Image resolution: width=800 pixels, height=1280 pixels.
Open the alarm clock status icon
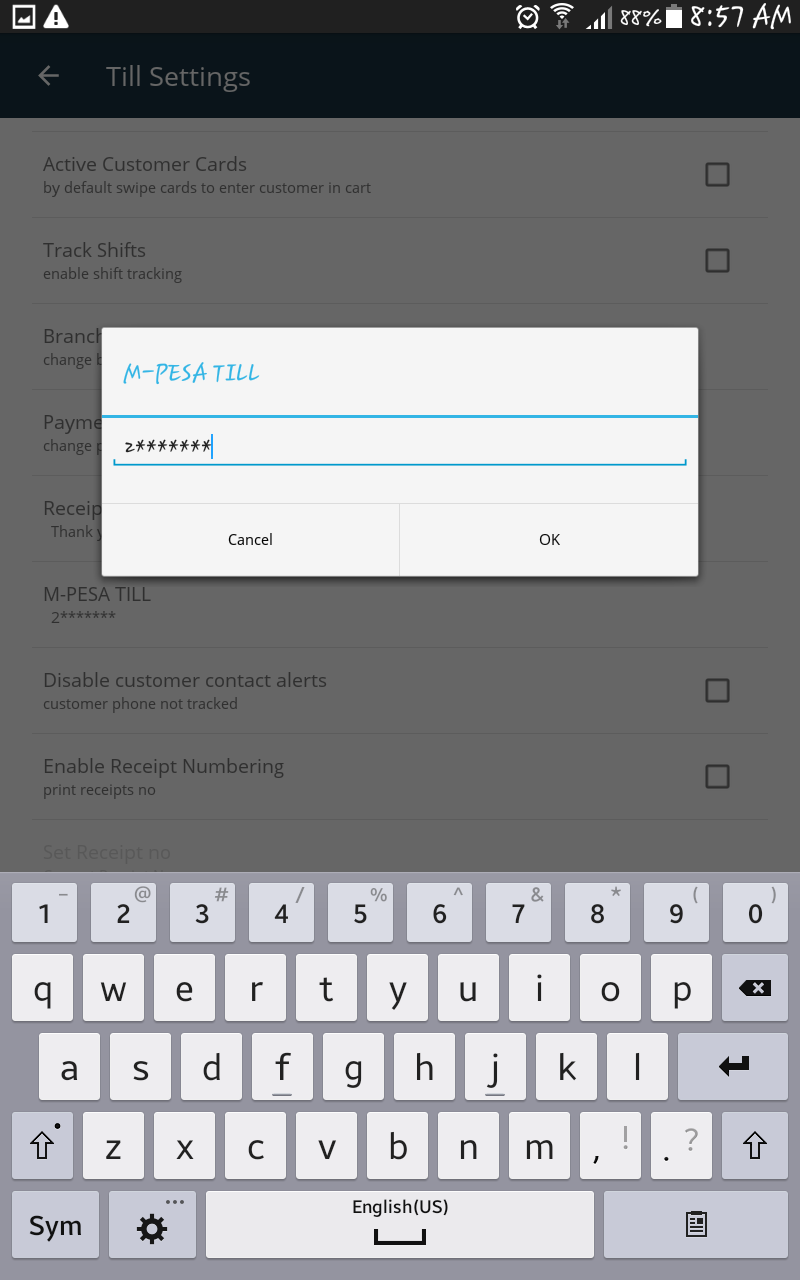click(527, 16)
